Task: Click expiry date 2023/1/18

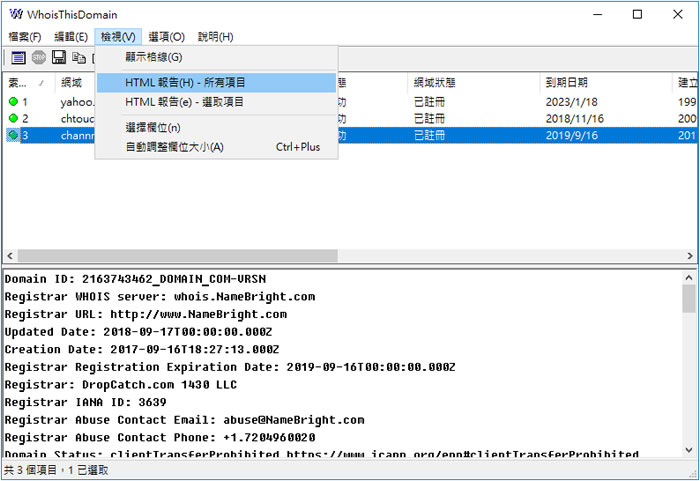Action: 571,102
